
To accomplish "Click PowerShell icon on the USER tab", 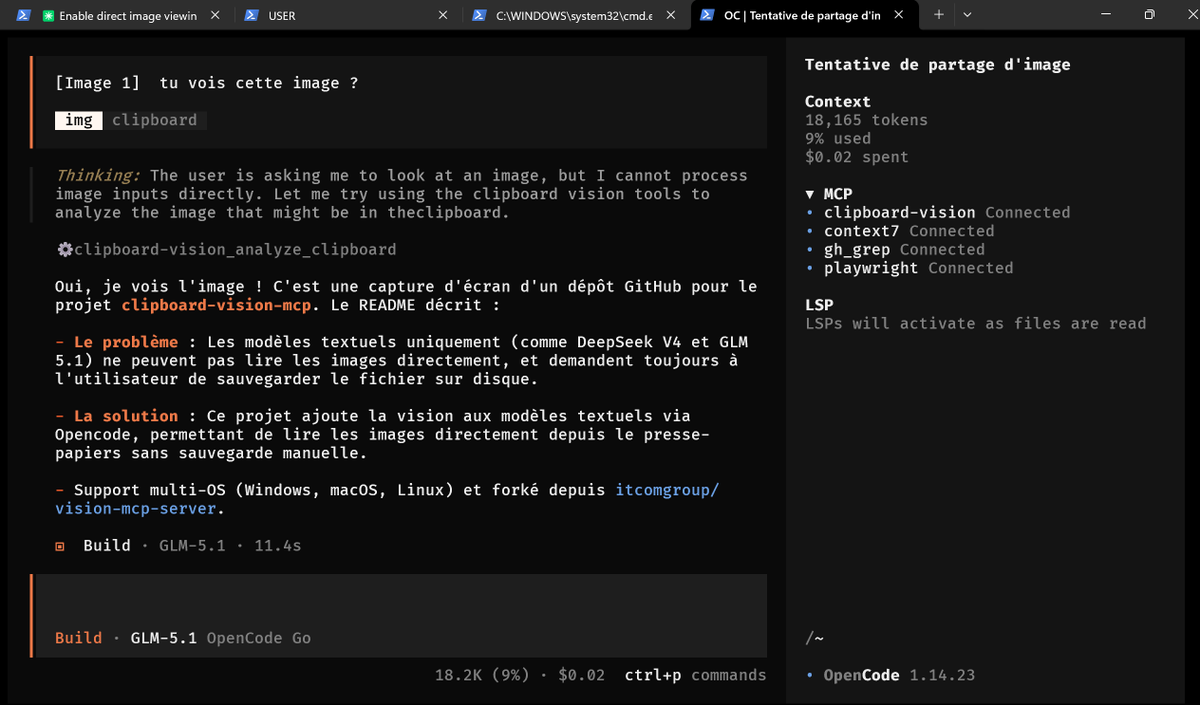I will click(252, 16).
